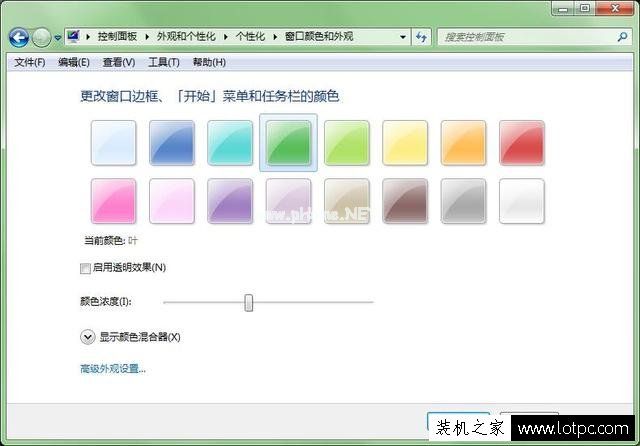The image size is (640, 446).
Task: Click the 颜色浓度 slider thumb
Action: click(x=249, y=302)
